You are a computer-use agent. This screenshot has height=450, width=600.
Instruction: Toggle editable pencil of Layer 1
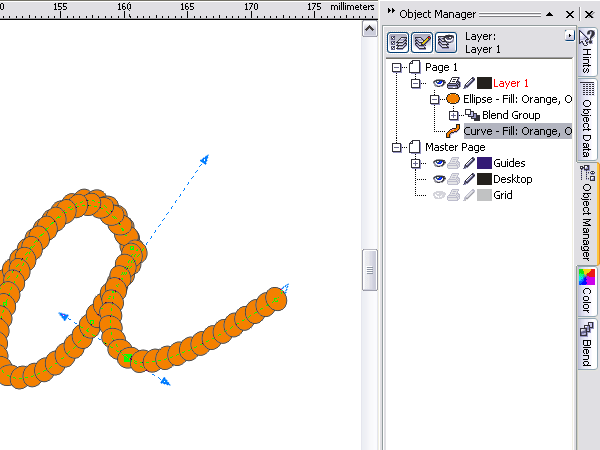point(469,83)
